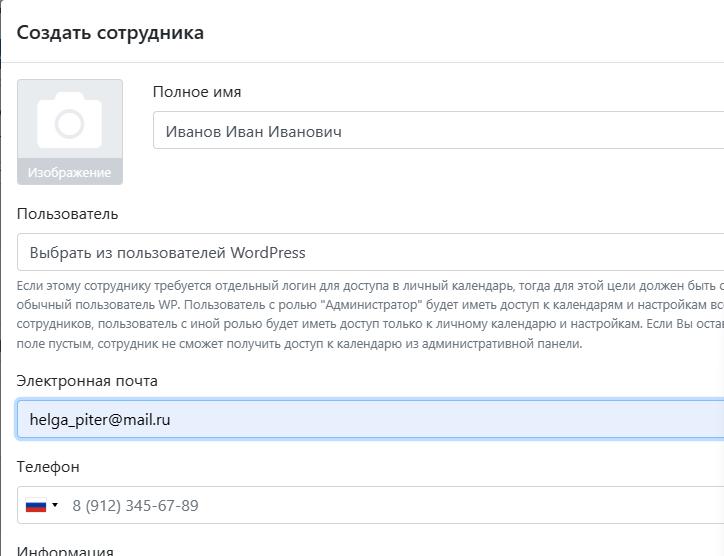Click the "Изображение" caption under the camera
Screen dimensions: 724x556
point(69,172)
